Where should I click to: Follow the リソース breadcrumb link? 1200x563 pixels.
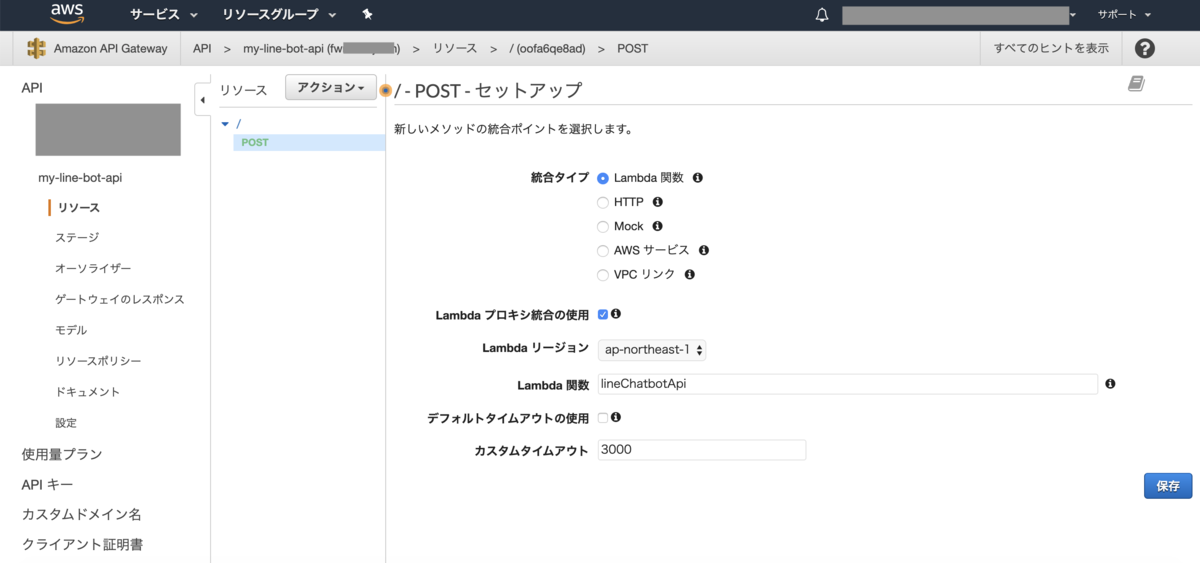click(455, 48)
